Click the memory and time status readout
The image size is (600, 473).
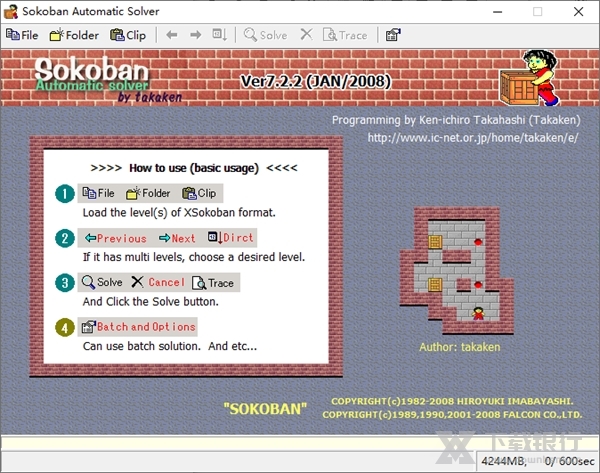click(x=537, y=461)
